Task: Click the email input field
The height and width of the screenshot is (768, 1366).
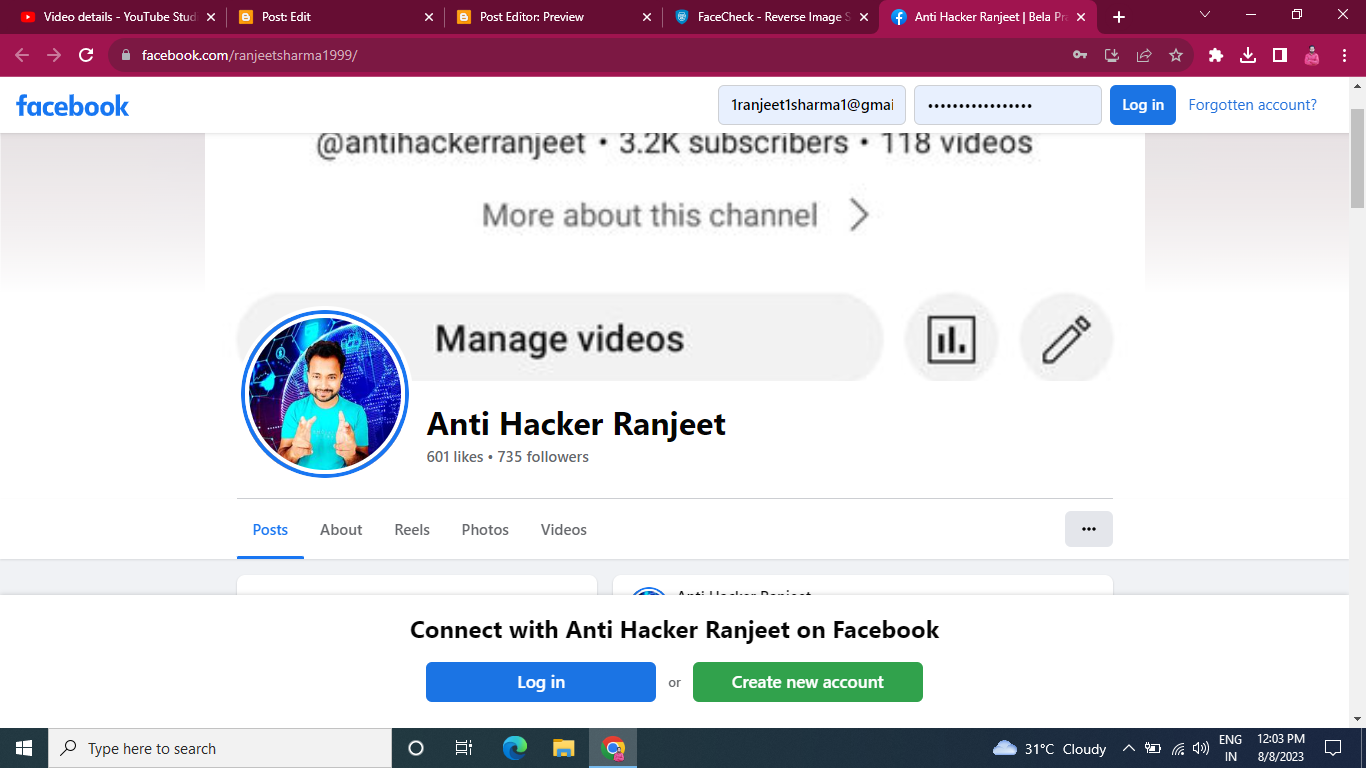Action: [812, 105]
